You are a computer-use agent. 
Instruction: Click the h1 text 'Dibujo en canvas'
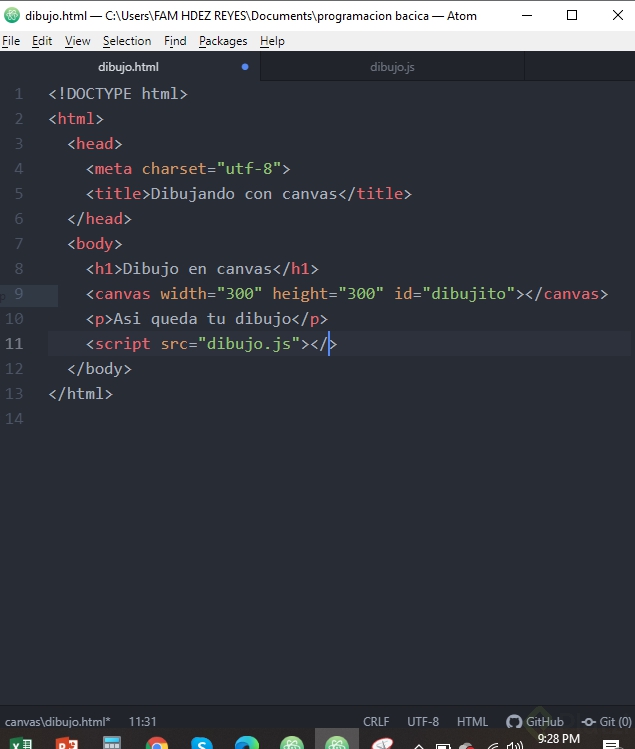coord(197,268)
